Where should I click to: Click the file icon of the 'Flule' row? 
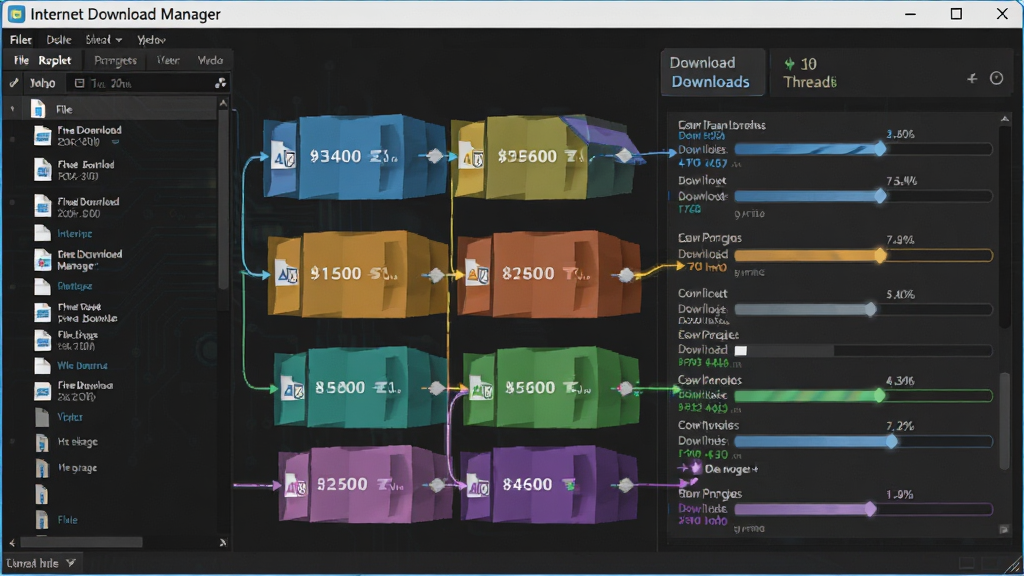coord(42,520)
